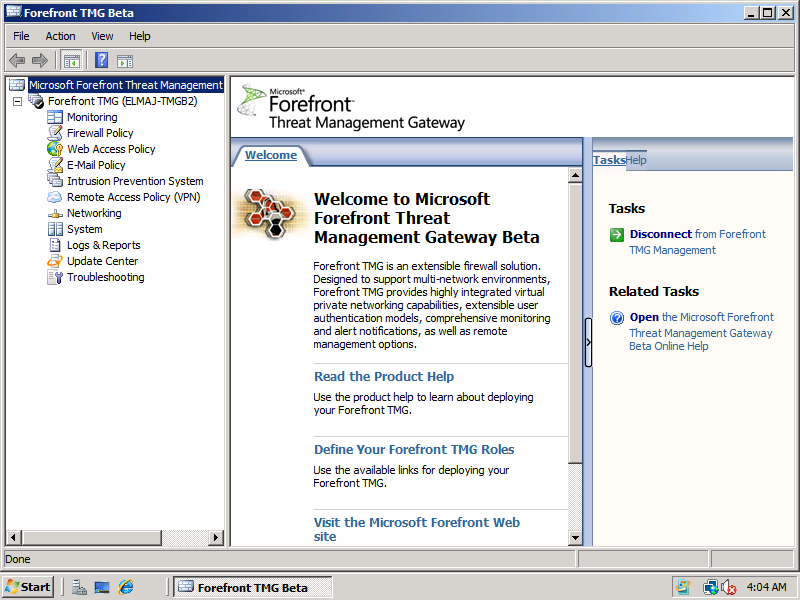Click Disconnect from Forefront TMG Management
Viewport: 800px width, 600px height.
pyautogui.click(x=659, y=234)
